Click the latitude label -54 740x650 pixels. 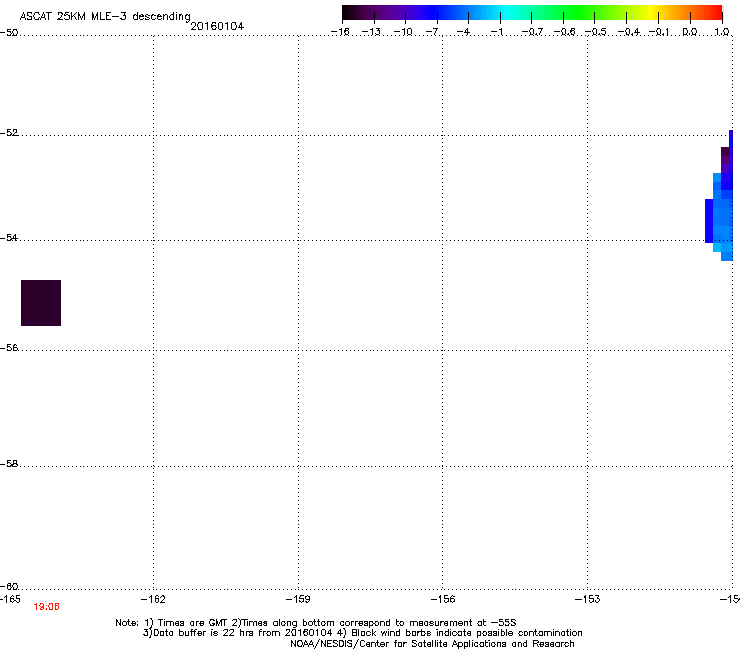(x=9, y=238)
